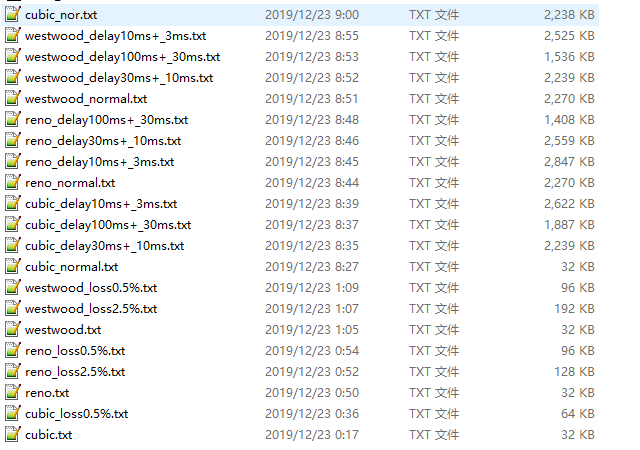Viewport: 640px width, 450px height.
Task: Click the icon of westwood_normal.txt
Action: 13,98
